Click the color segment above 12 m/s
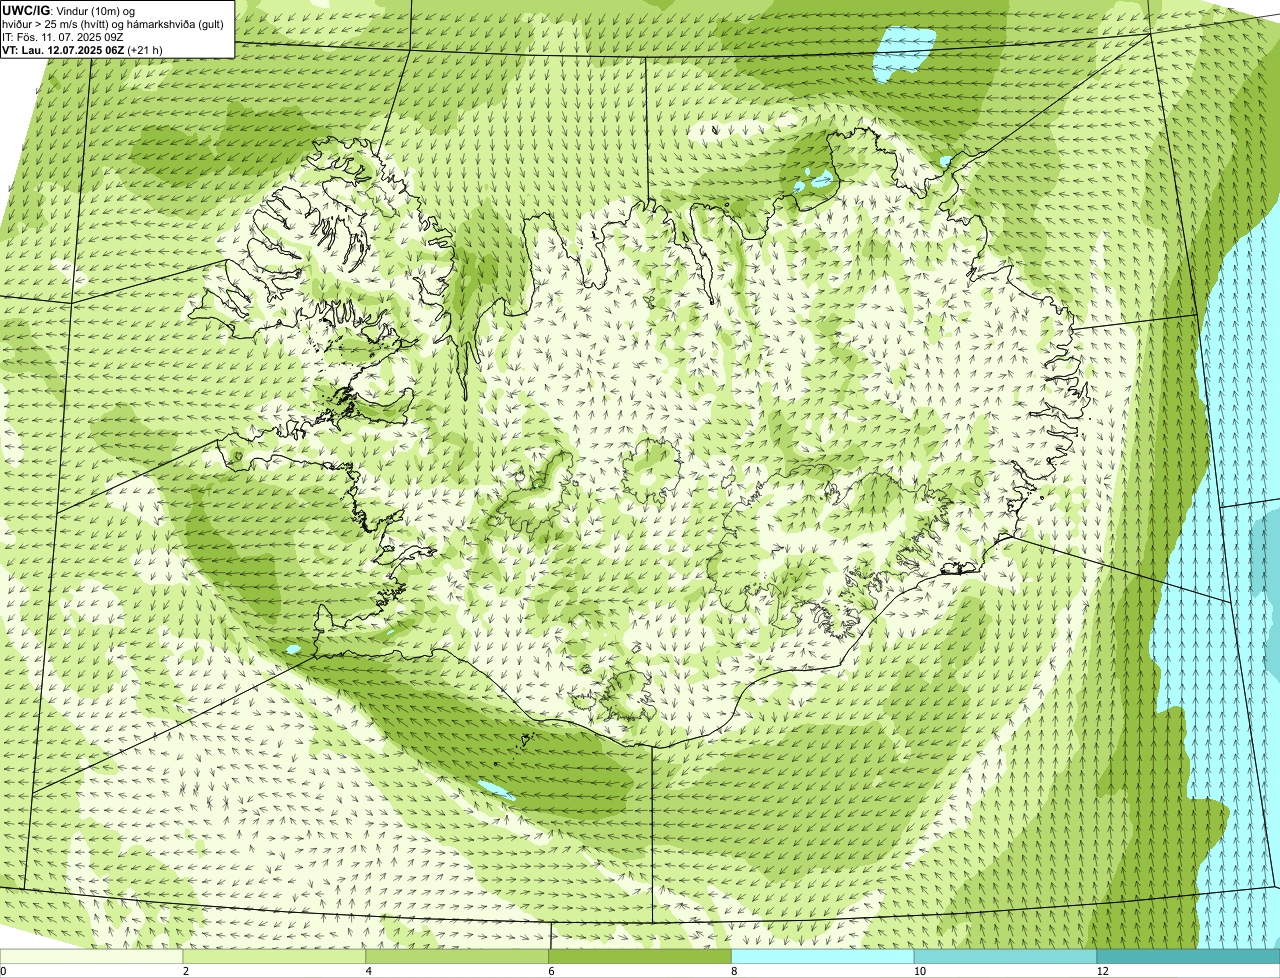Image resolution: width=1280 pixels, height=978 pixels. tap(1188, 956)
